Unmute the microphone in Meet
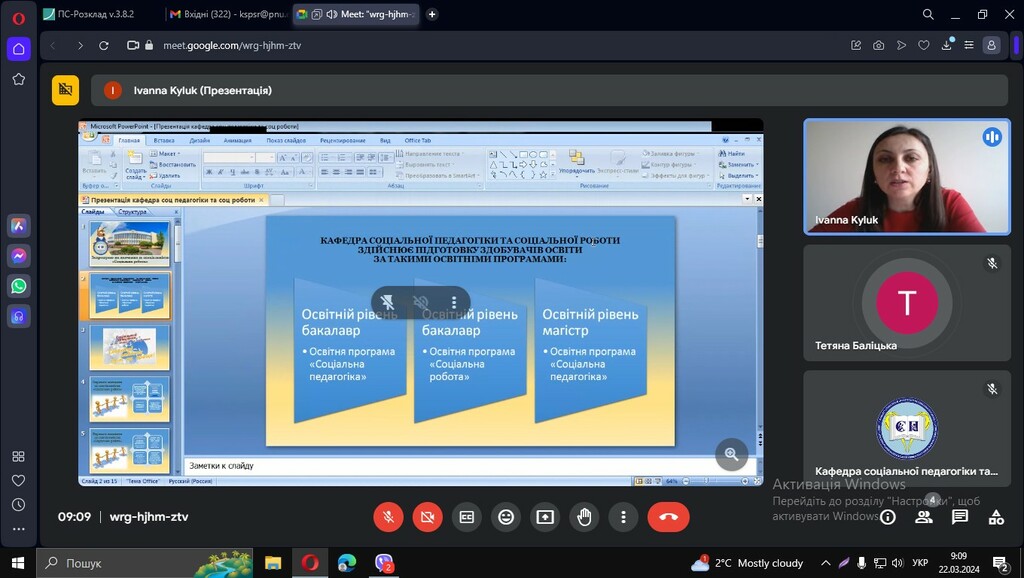The image size is (1024, 578). point(388,517)
